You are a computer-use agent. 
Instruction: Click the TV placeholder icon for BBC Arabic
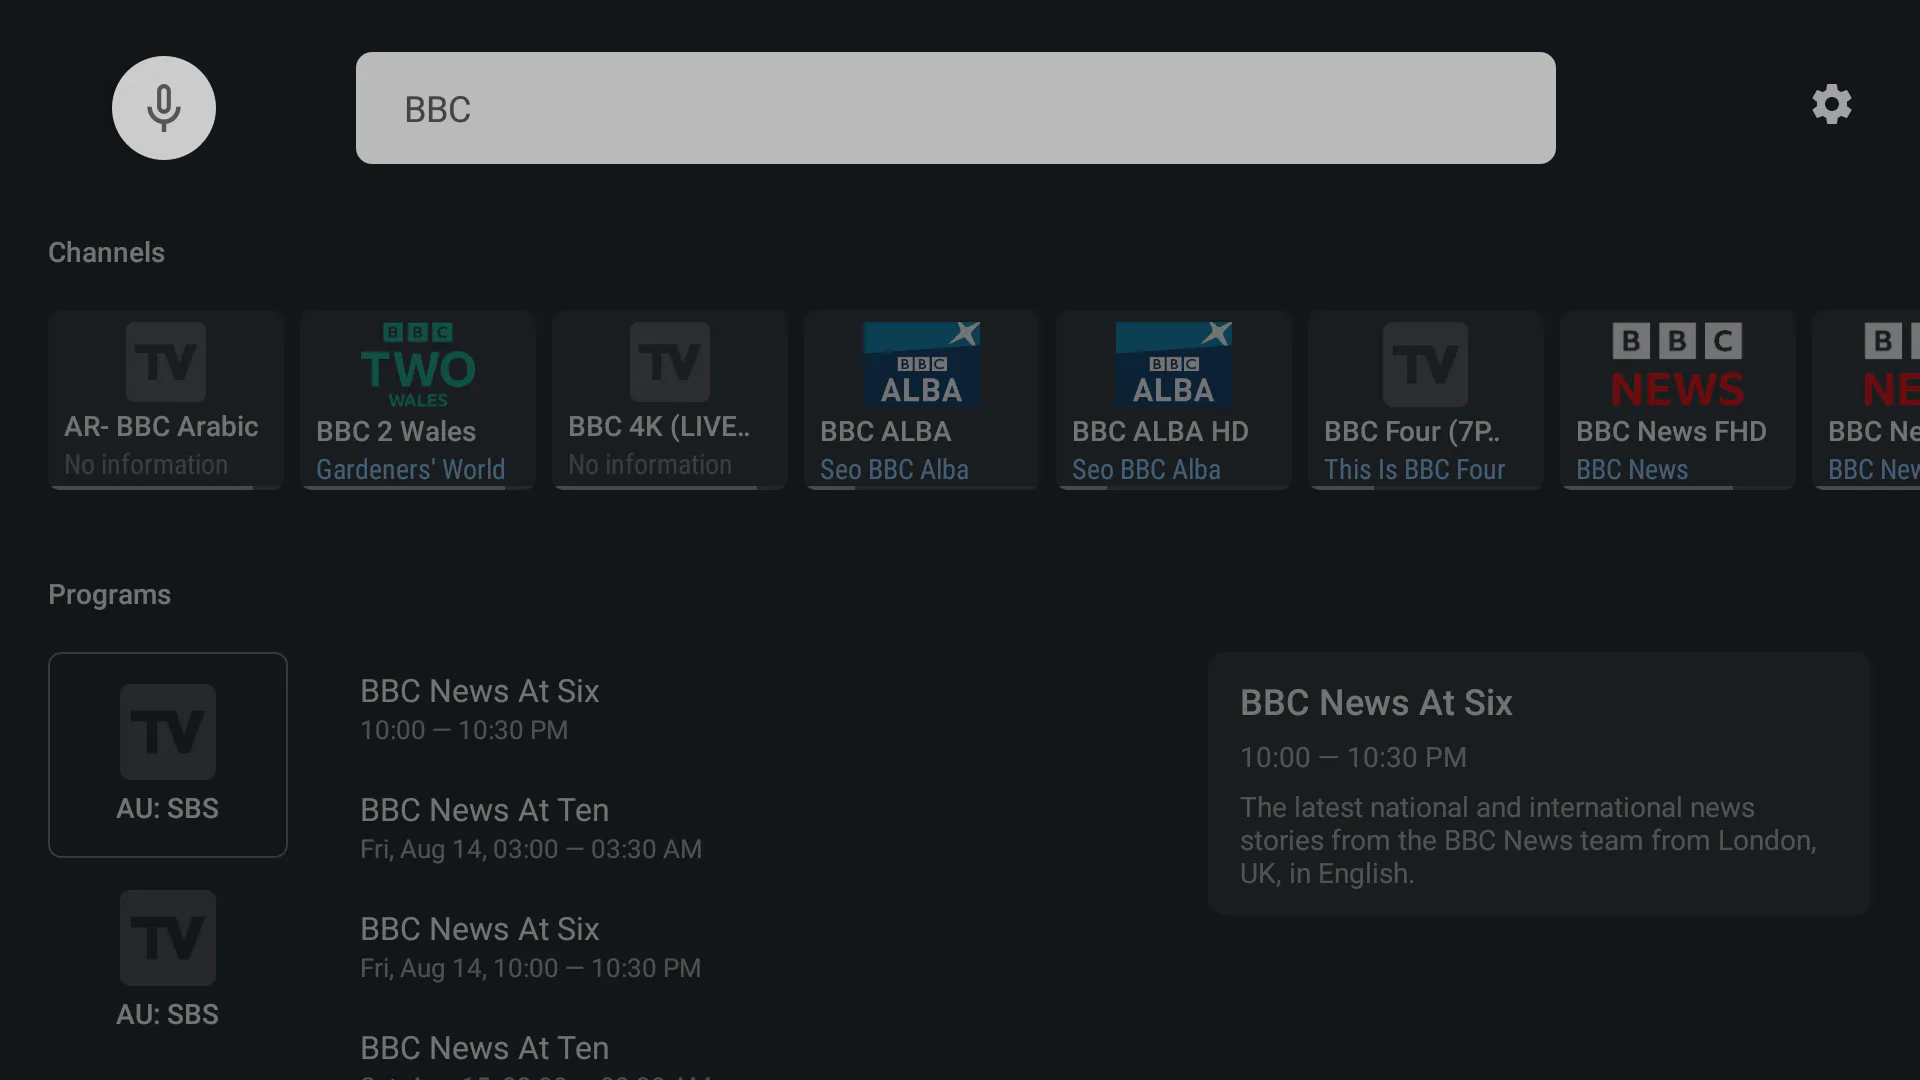click(x=166, y=362)
